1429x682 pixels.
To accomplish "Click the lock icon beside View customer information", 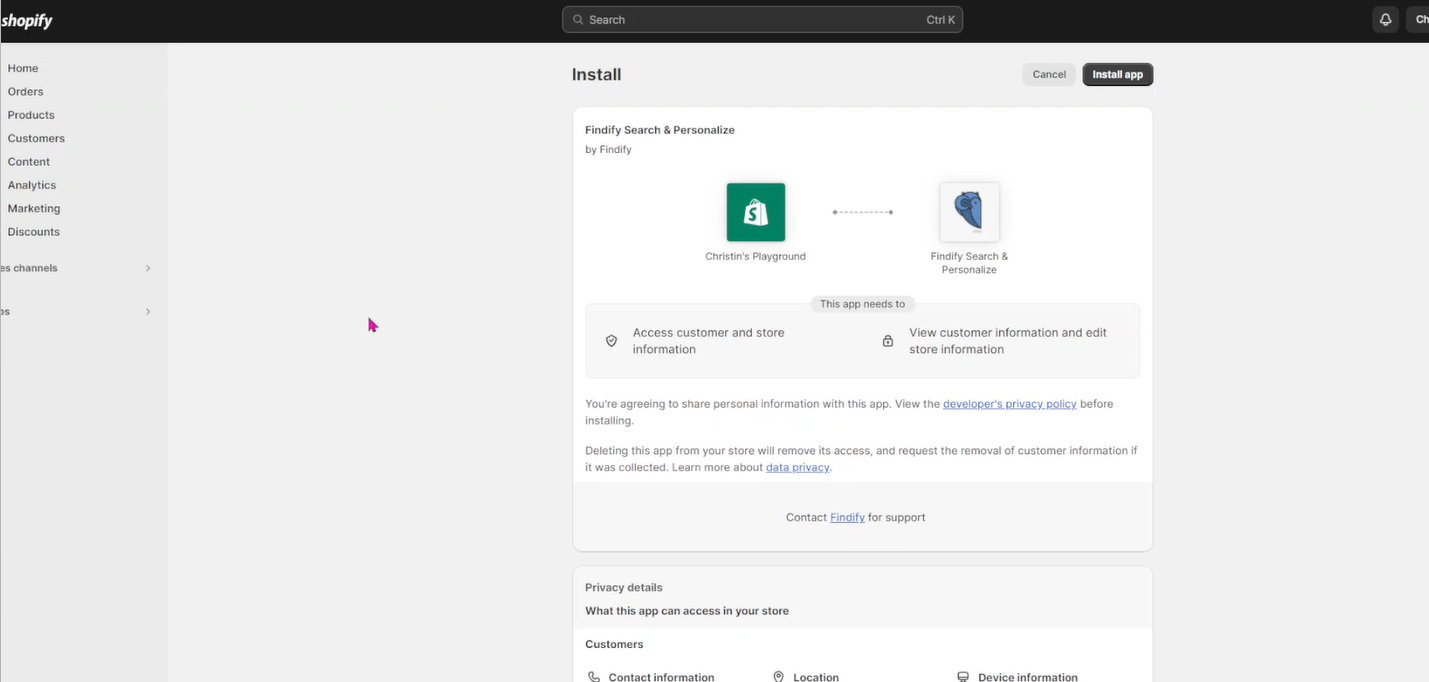I will coord(887,341).
